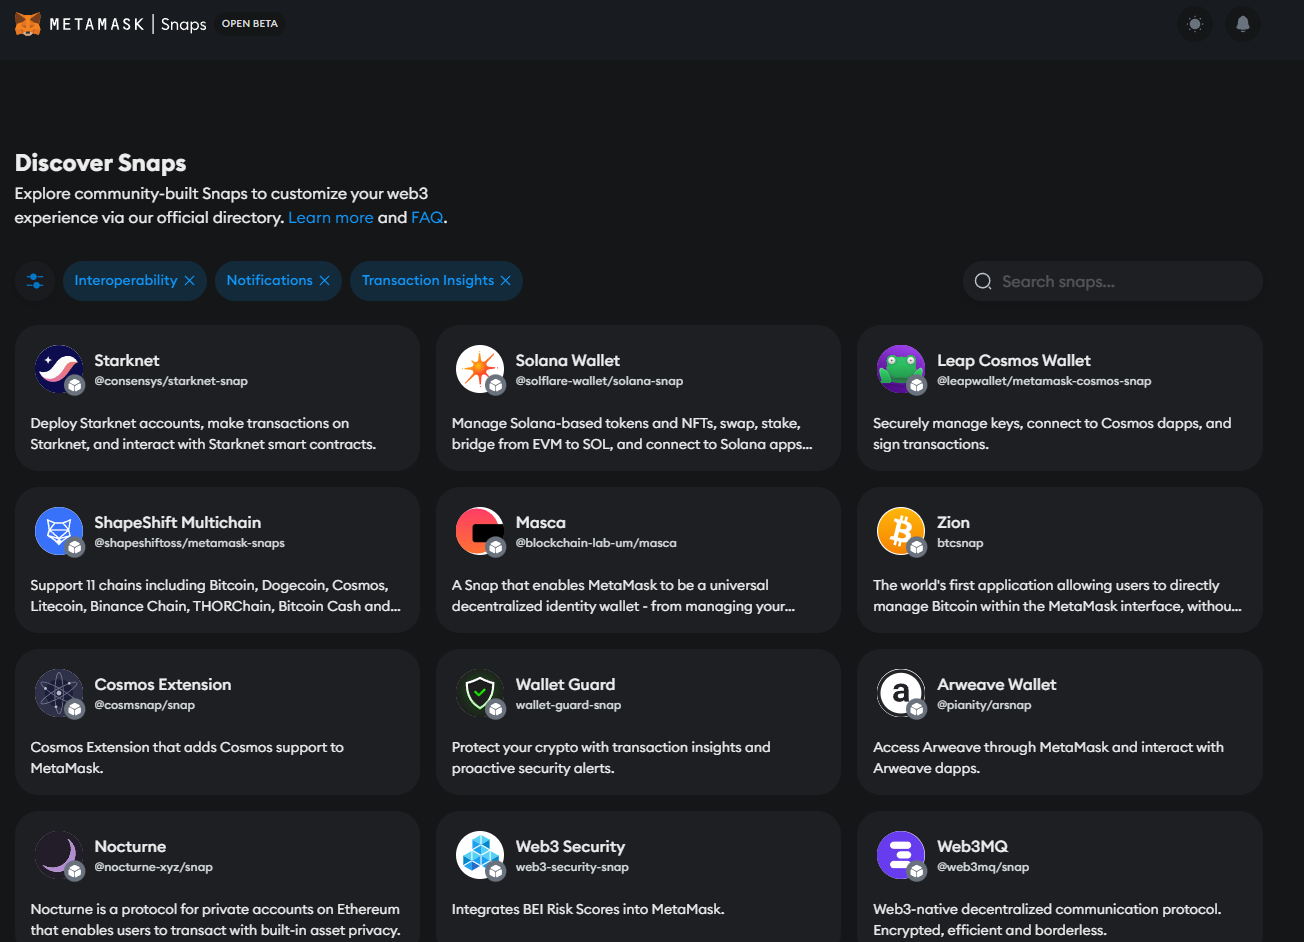The image size is (1304, 942).
Task: Click the Starknet description text
Action: 203,434
